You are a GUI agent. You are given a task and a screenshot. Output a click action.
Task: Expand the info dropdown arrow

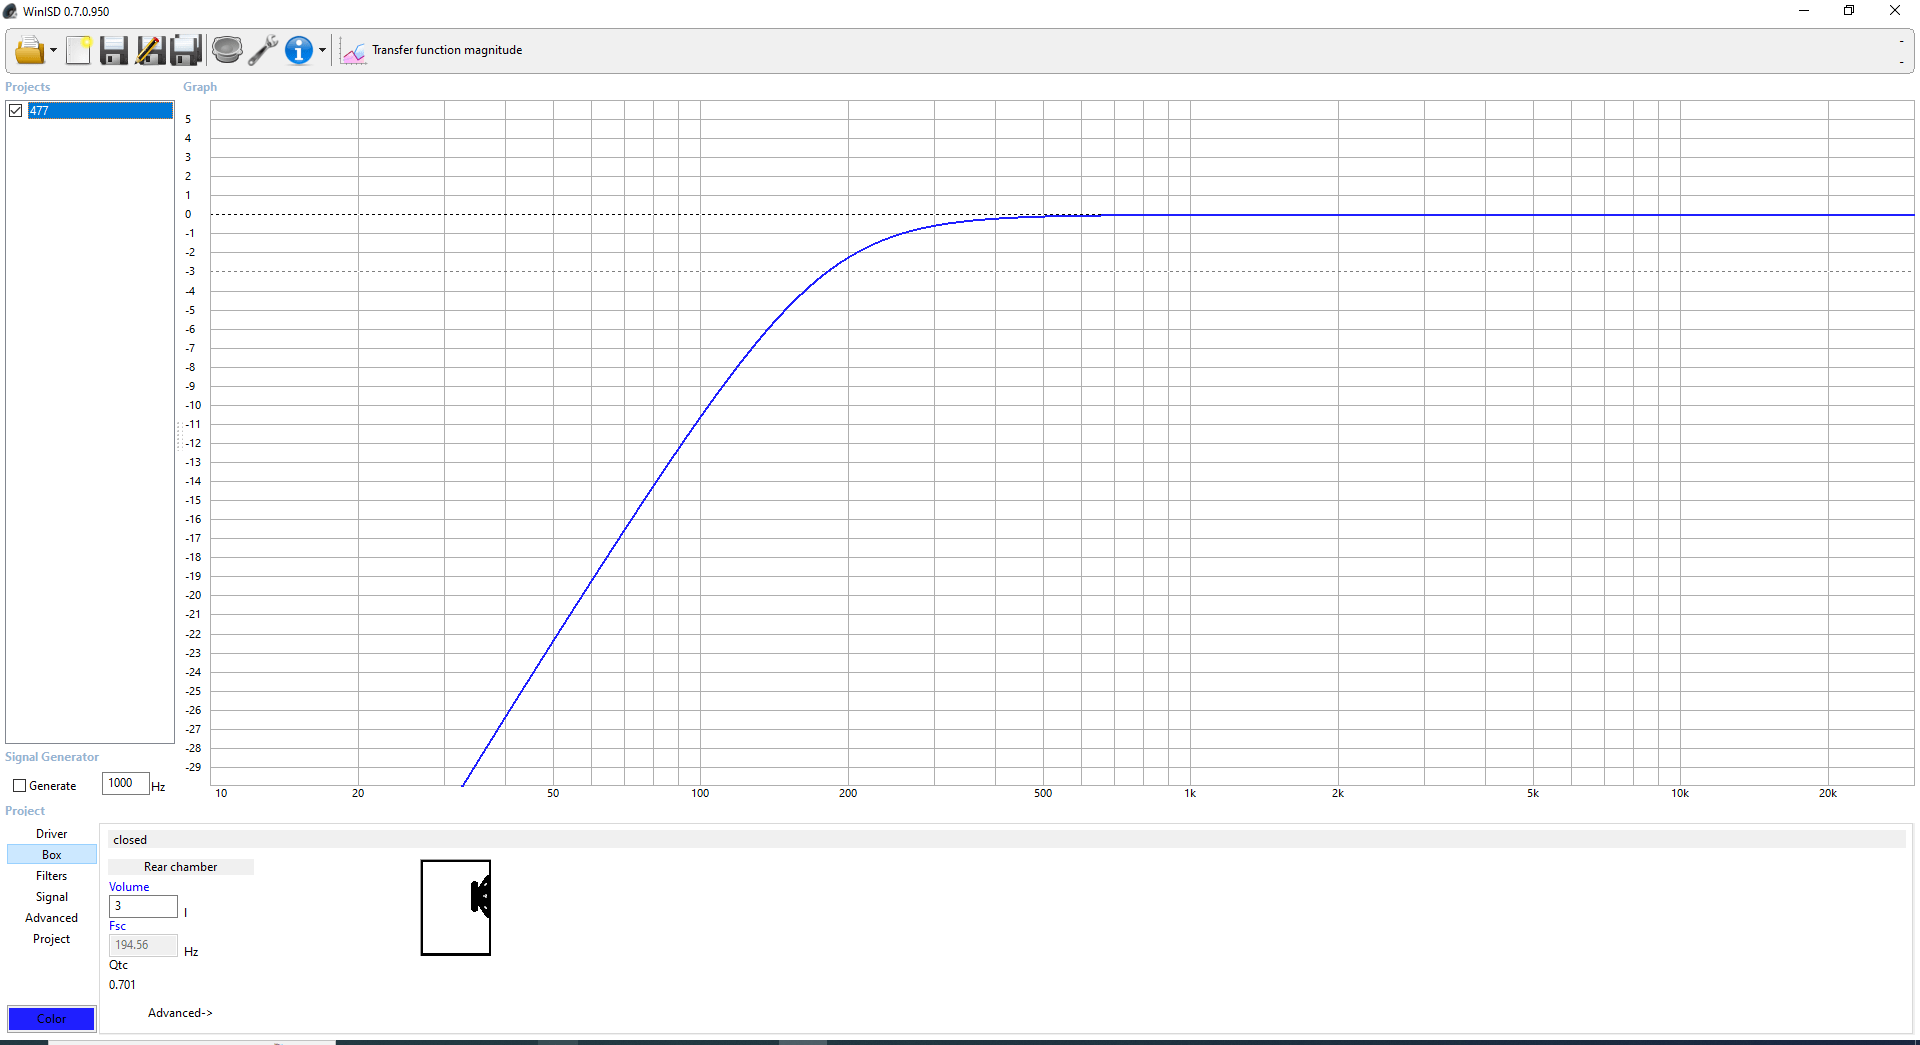[x=322, y=50]
